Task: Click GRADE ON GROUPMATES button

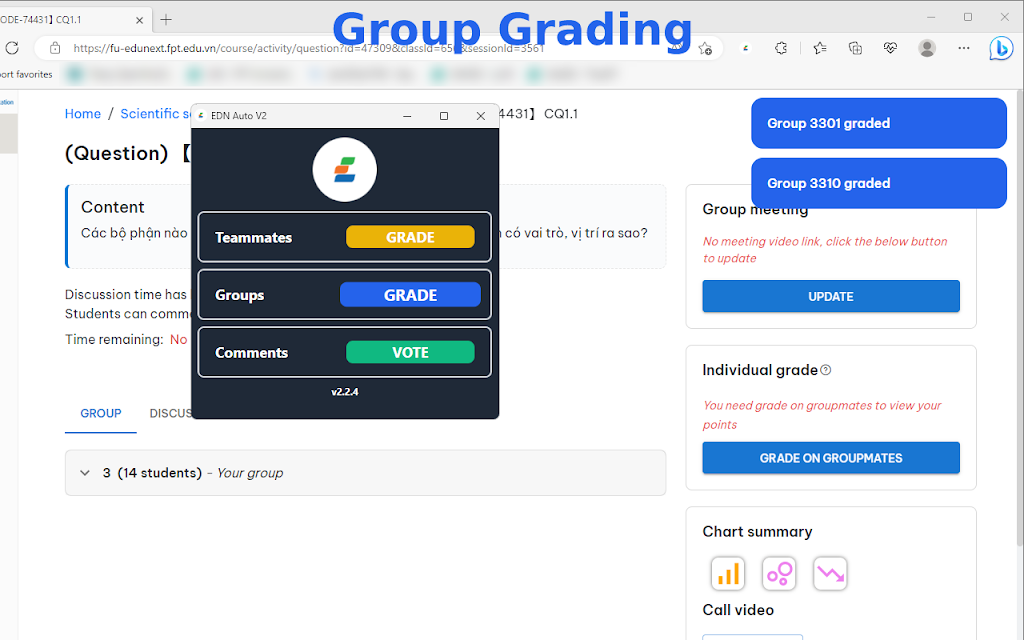Action: pos(831,458)
